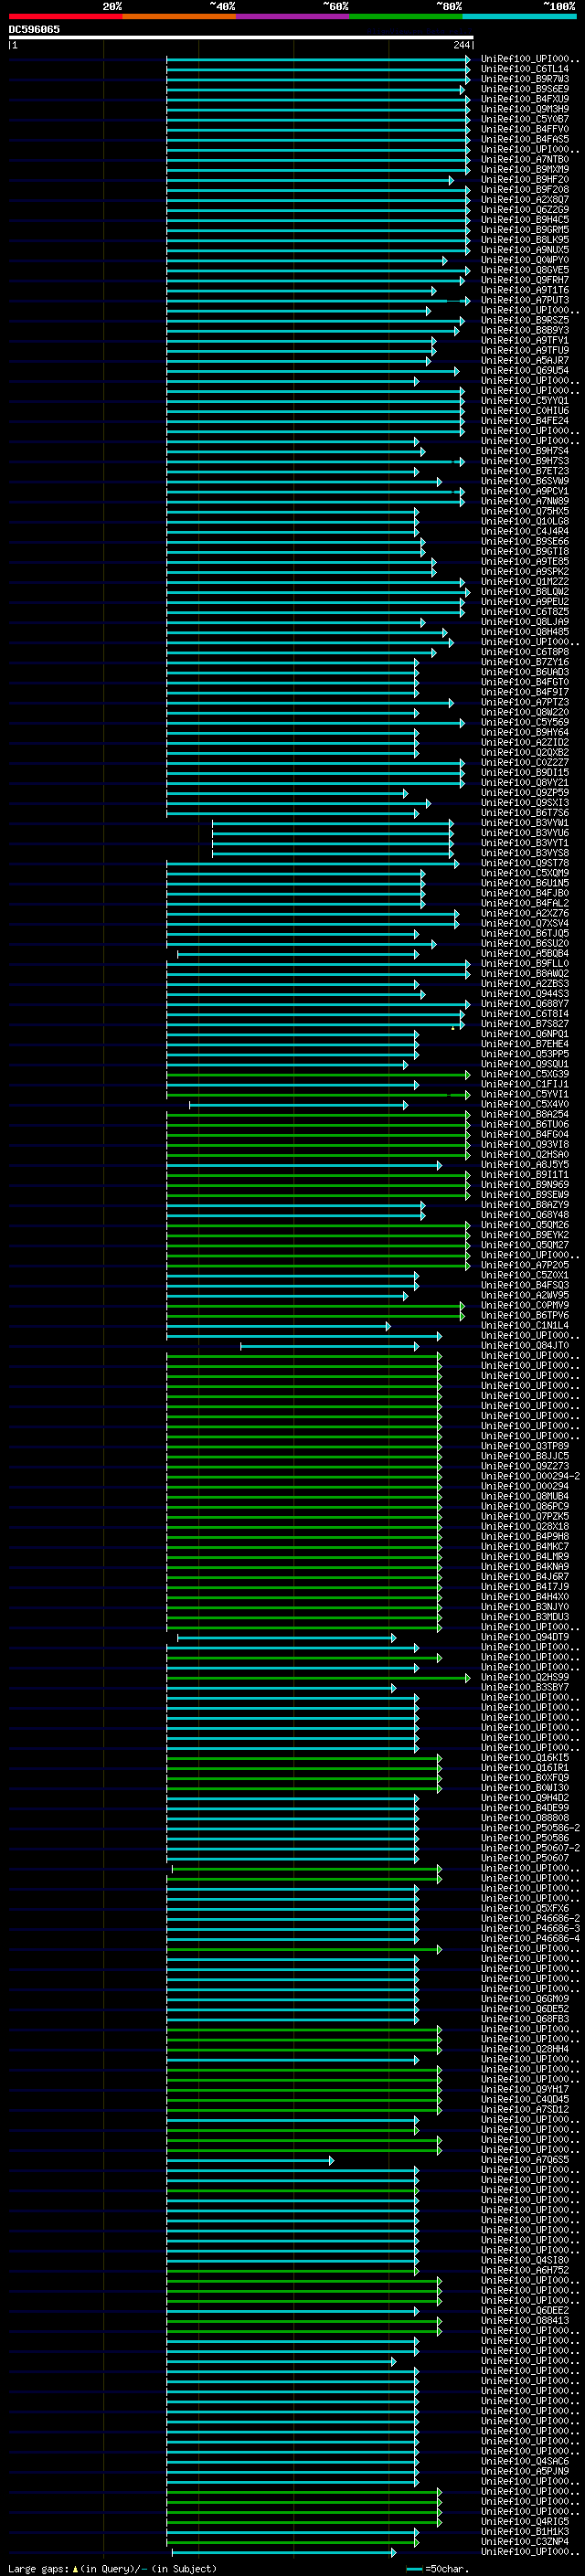Image resolution: width=585 pixels, height=2576 pixels.
Task: Open hit UniRef100_A9NUX5
Action: point(525,250)
